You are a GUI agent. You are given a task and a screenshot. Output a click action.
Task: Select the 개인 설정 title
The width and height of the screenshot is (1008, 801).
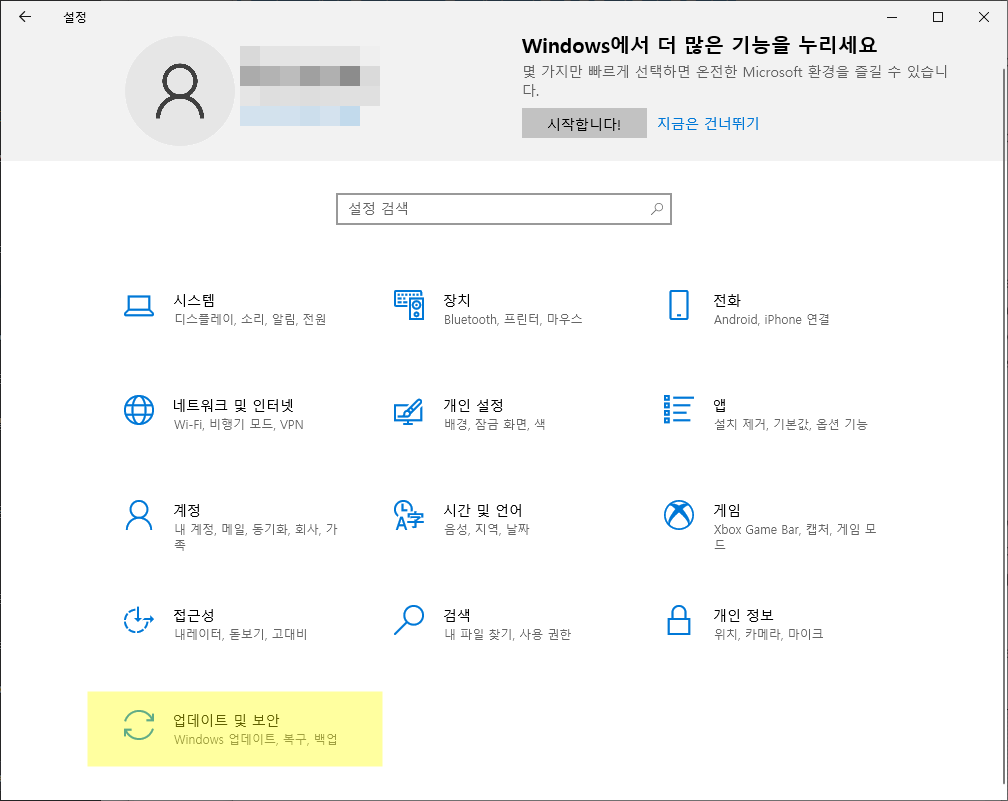point(473,405)
